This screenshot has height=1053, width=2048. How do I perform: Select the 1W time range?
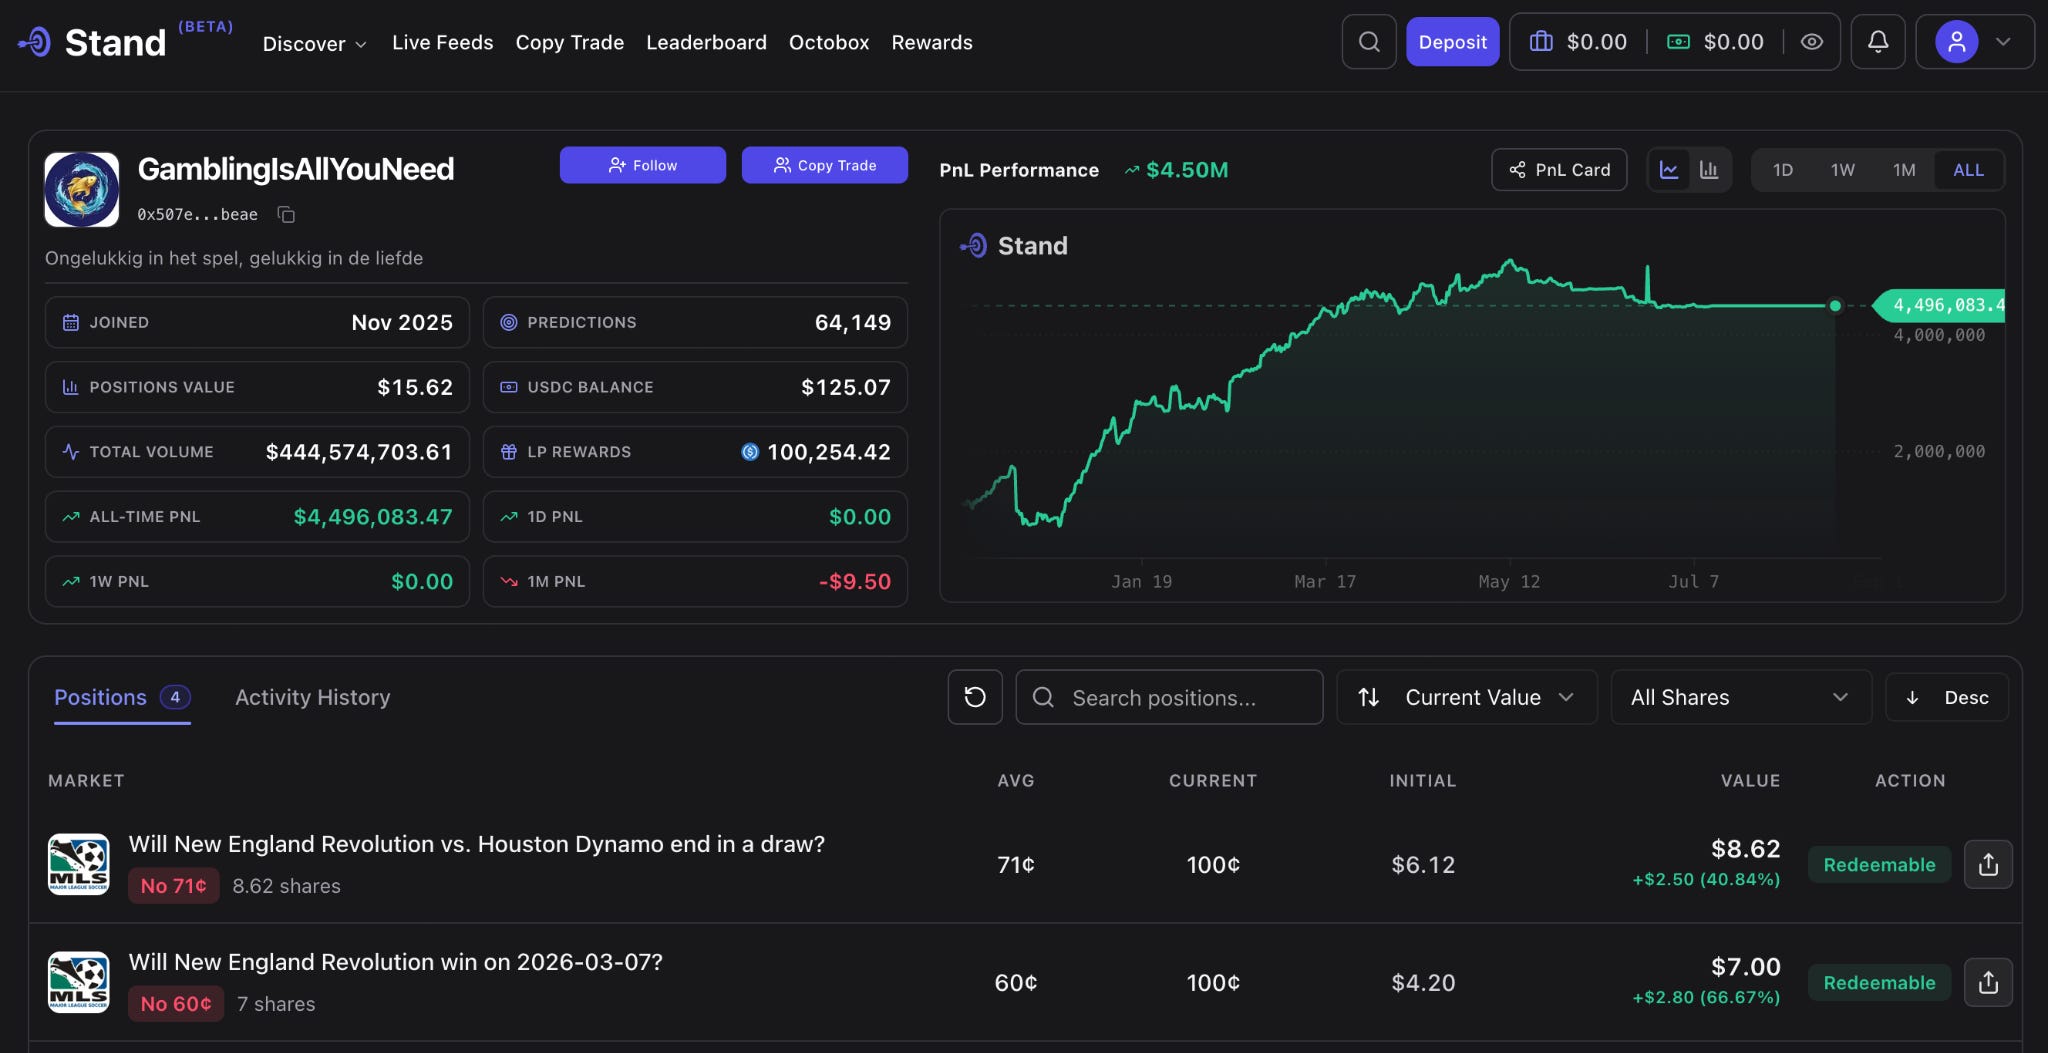click(x=1843, y=170)
